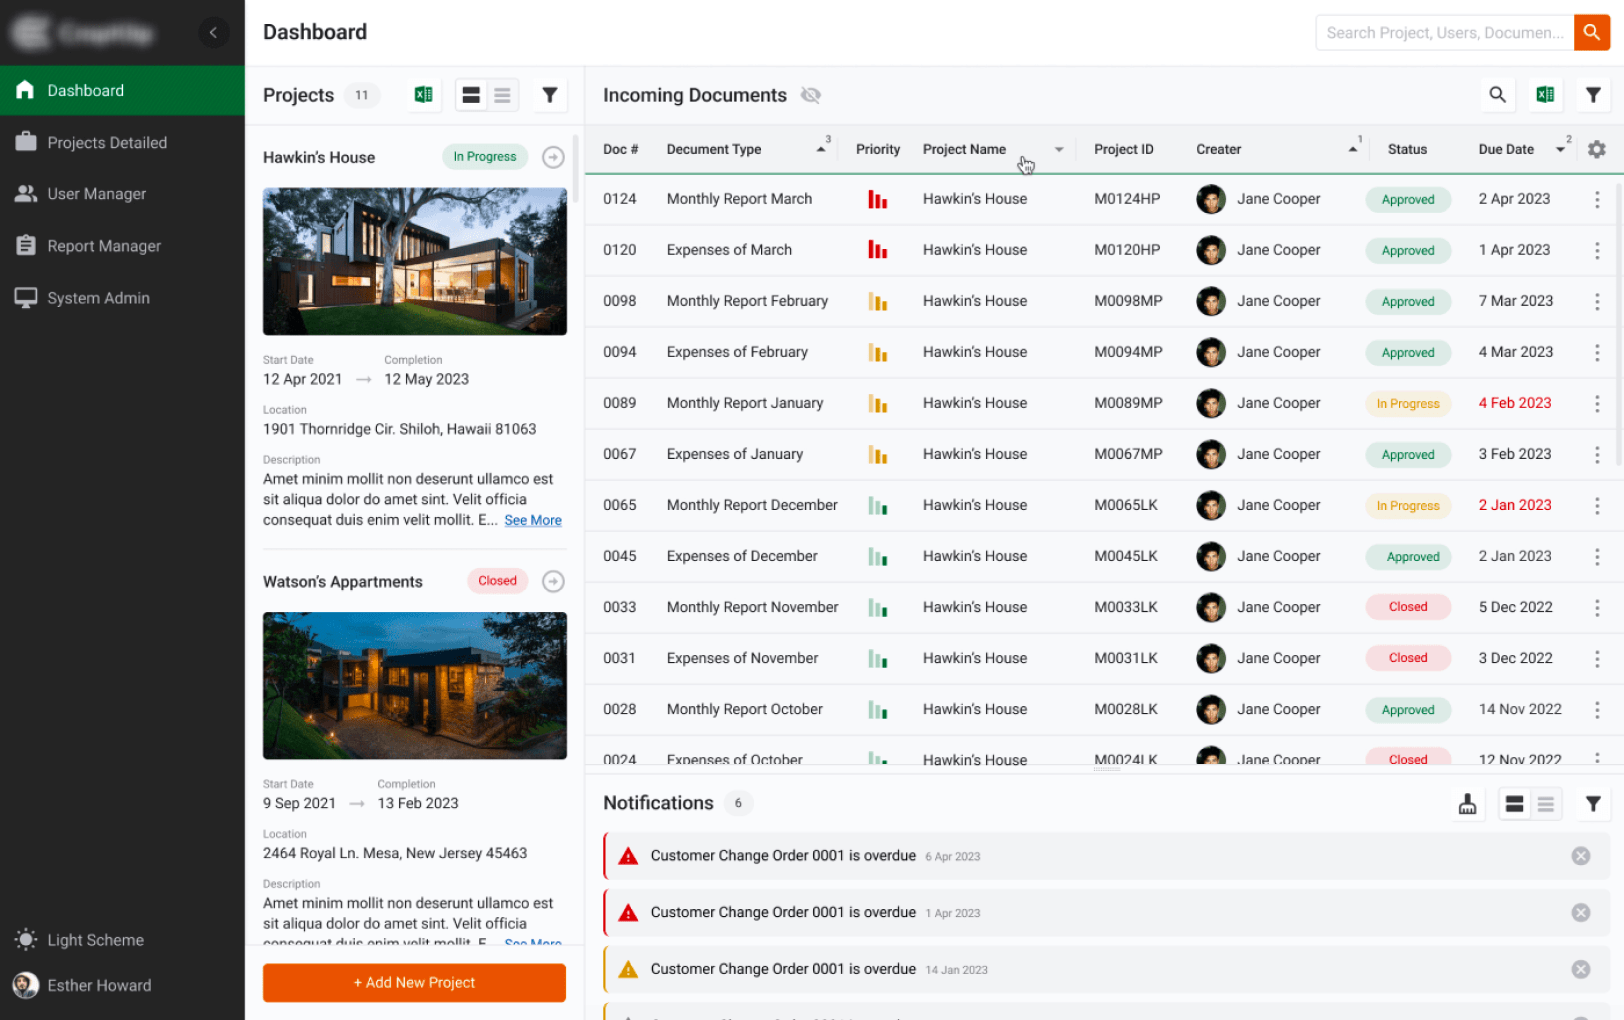The image size is (1624, 1020).
Task: Open the Incoming Documents filter
Action: (1593, 94)
